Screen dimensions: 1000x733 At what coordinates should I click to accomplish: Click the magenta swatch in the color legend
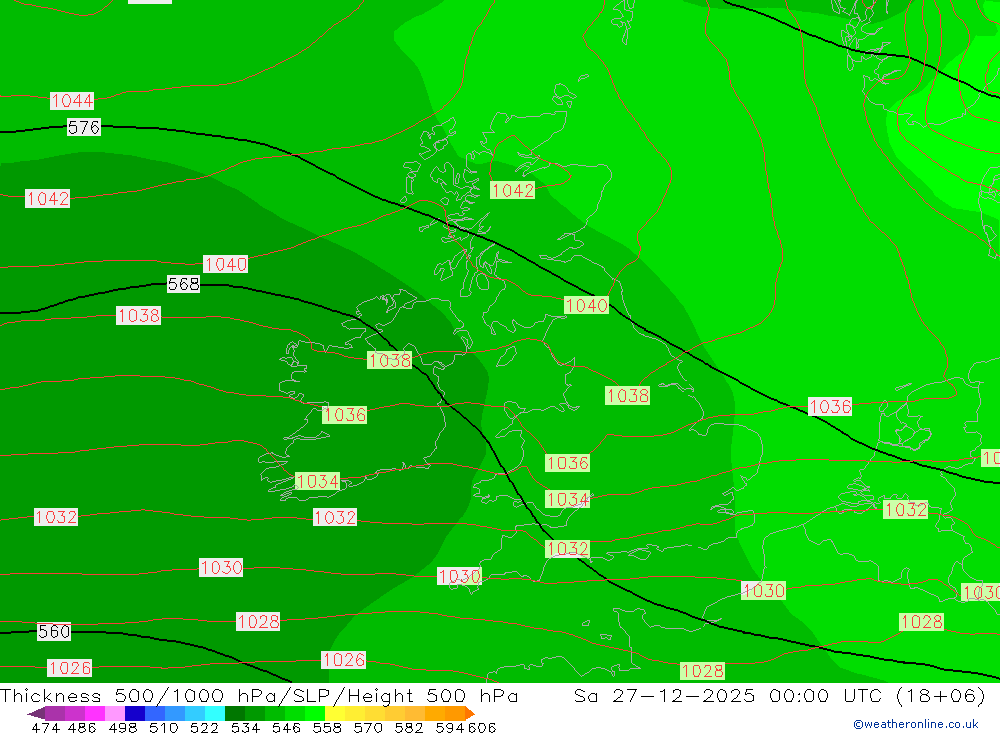[x=95, y=713]
